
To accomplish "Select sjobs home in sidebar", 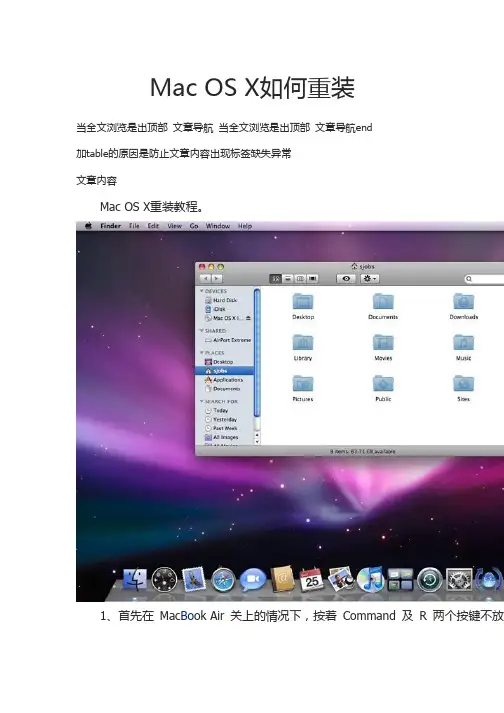I will pos(224,371).
